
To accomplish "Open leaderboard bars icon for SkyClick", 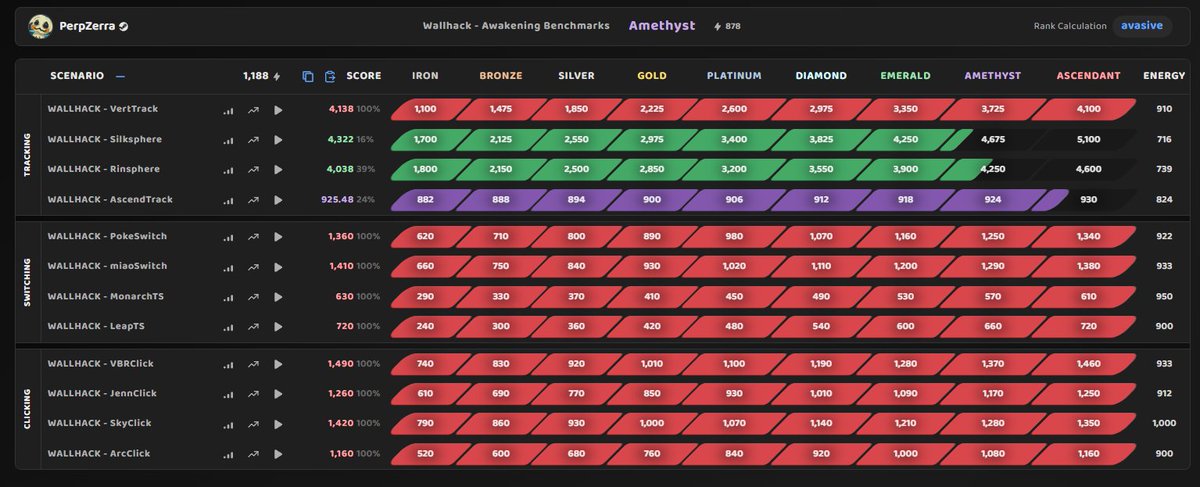I will (x=228, y=424).
